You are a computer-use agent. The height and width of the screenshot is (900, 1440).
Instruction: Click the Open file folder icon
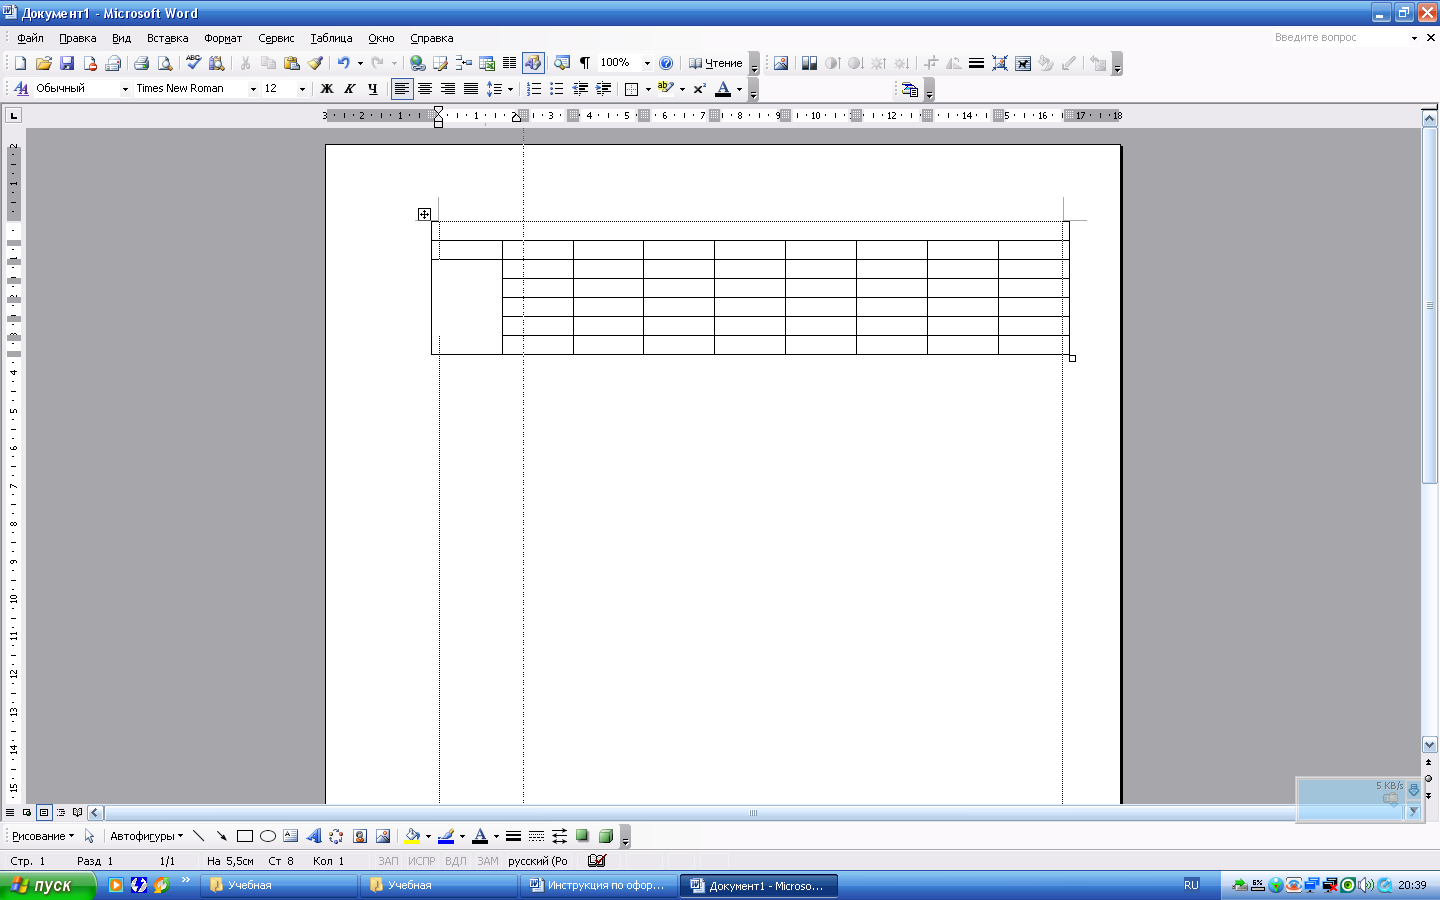43,63
